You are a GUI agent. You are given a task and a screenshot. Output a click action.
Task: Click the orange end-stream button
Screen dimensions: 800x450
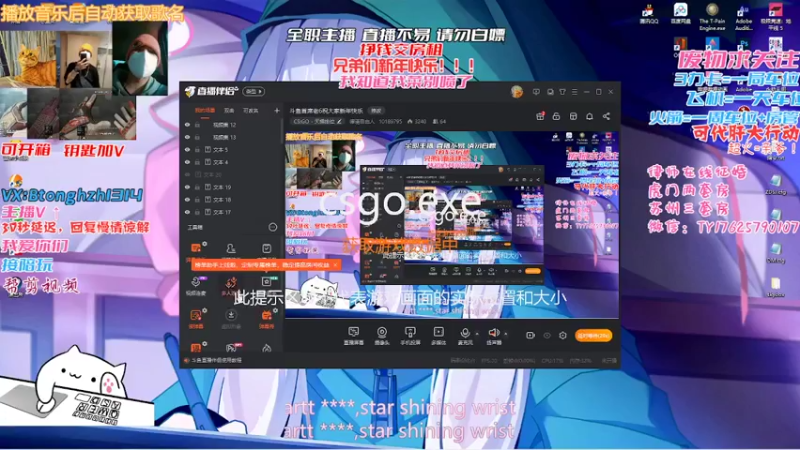pyautogui.click(x=593, y=335)
